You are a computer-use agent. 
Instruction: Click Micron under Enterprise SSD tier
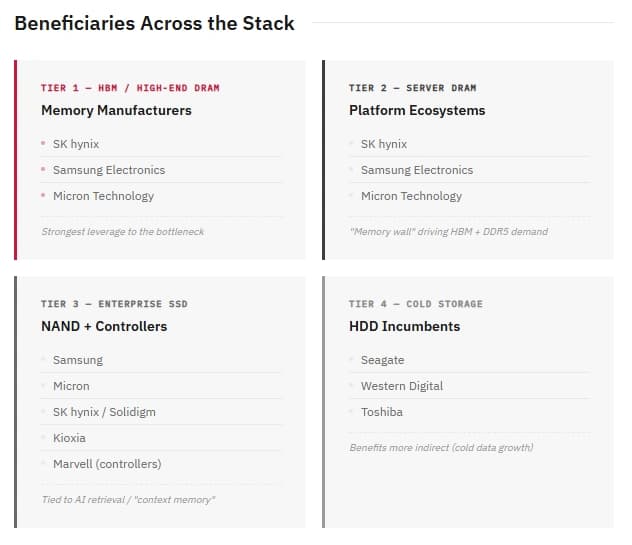[x=71, y=386]
